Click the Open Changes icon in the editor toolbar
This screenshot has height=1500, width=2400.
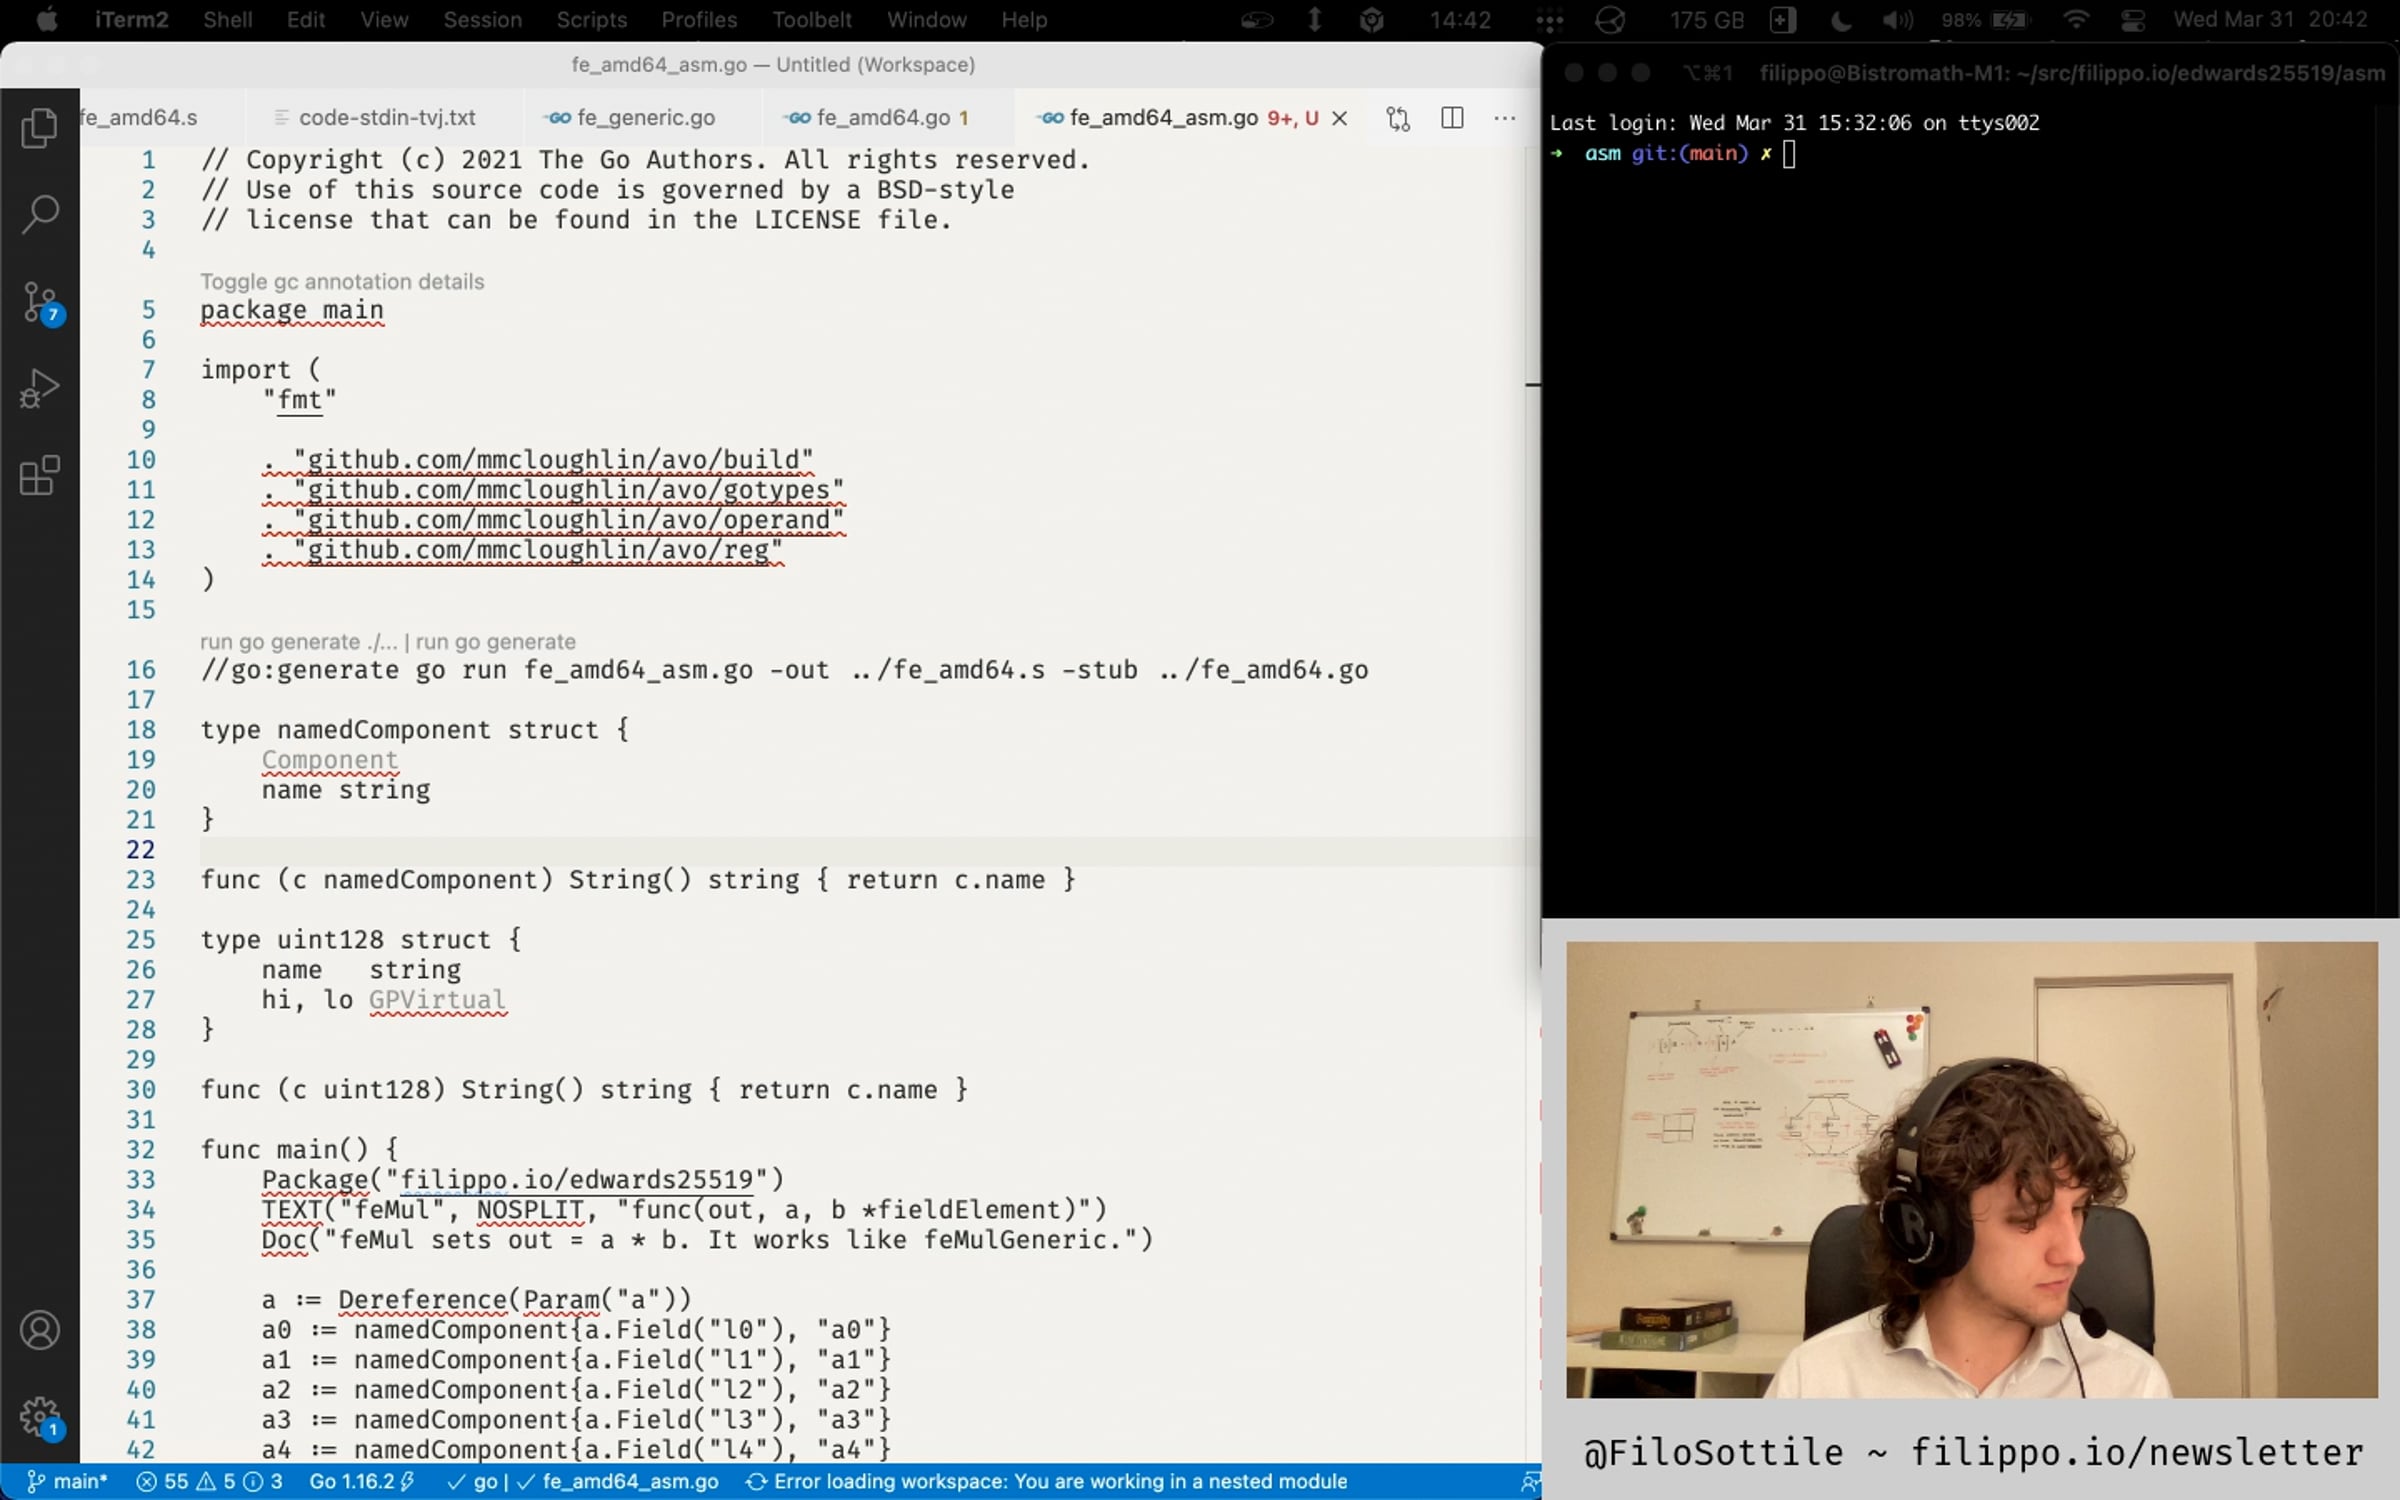click(1398, 118)
